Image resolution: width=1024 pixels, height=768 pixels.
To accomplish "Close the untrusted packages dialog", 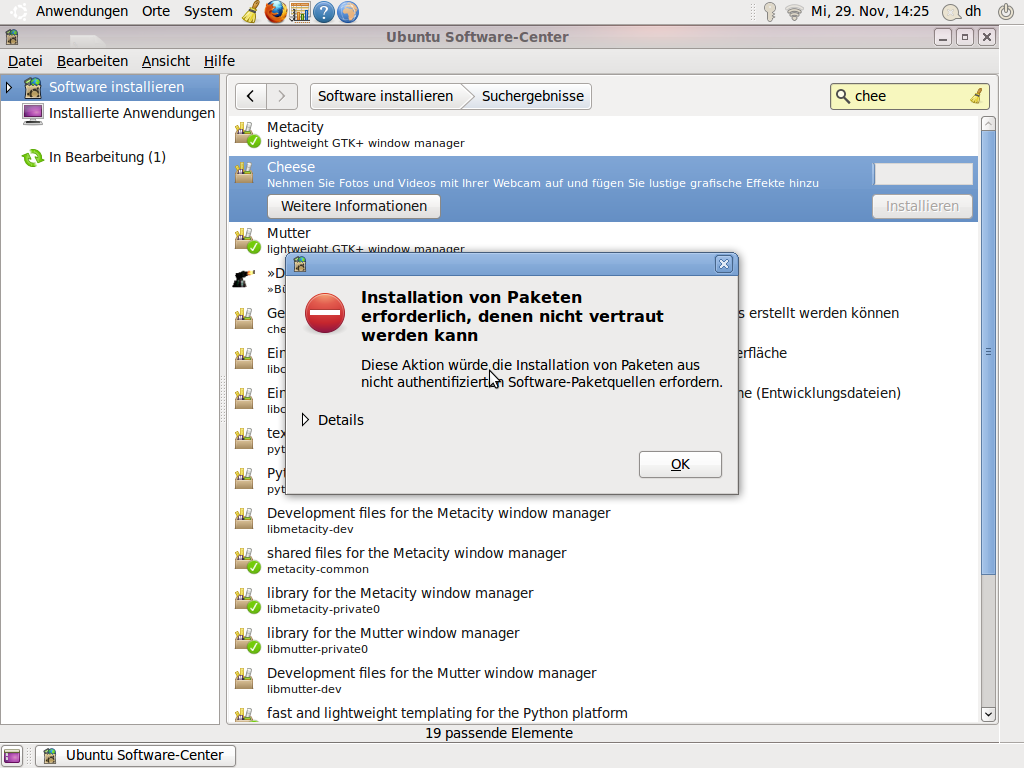I will coord(724,264).
